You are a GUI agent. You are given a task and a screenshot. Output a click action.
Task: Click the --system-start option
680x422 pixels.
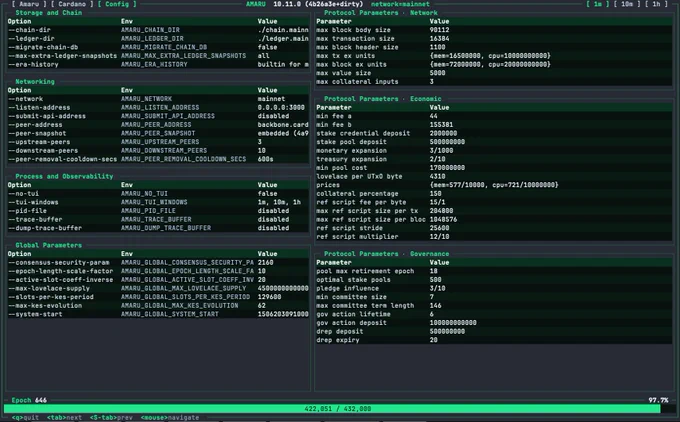pos(35,314)
